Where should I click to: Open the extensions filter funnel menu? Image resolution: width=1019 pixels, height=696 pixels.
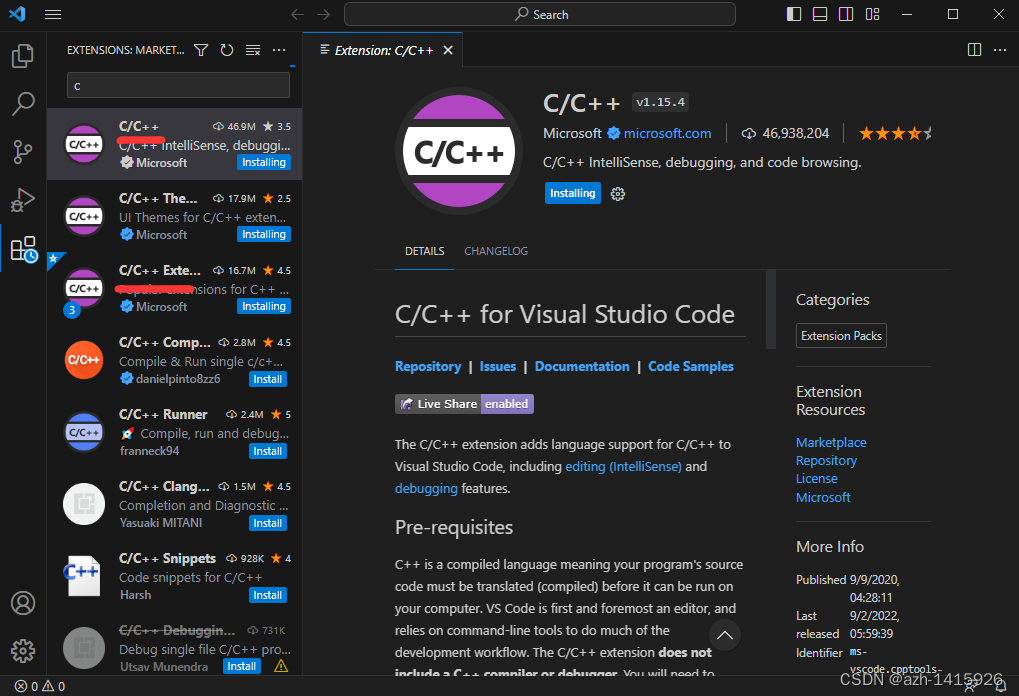click(201, 49)
